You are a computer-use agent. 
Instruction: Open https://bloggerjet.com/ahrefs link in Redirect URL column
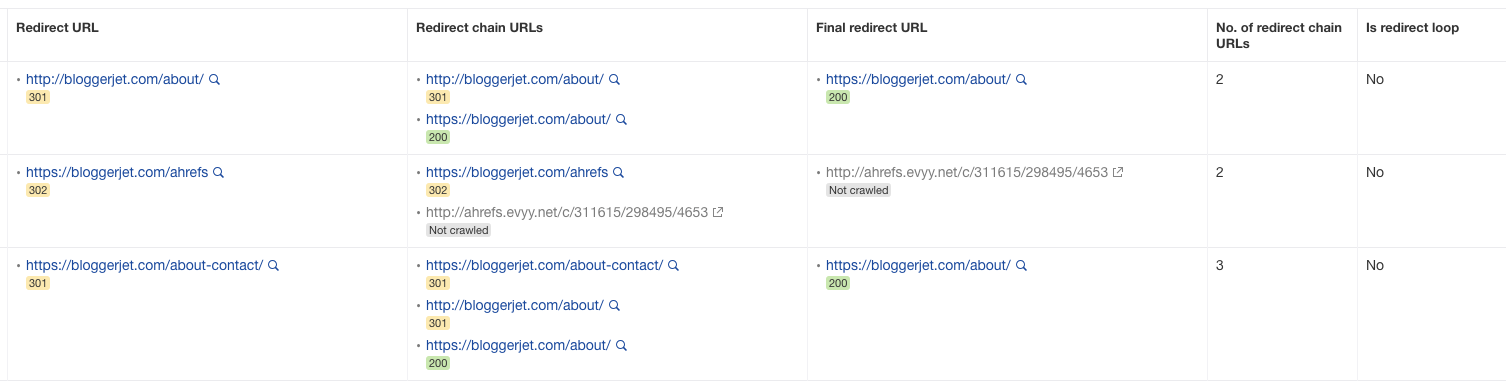click(x=117, y=172)
